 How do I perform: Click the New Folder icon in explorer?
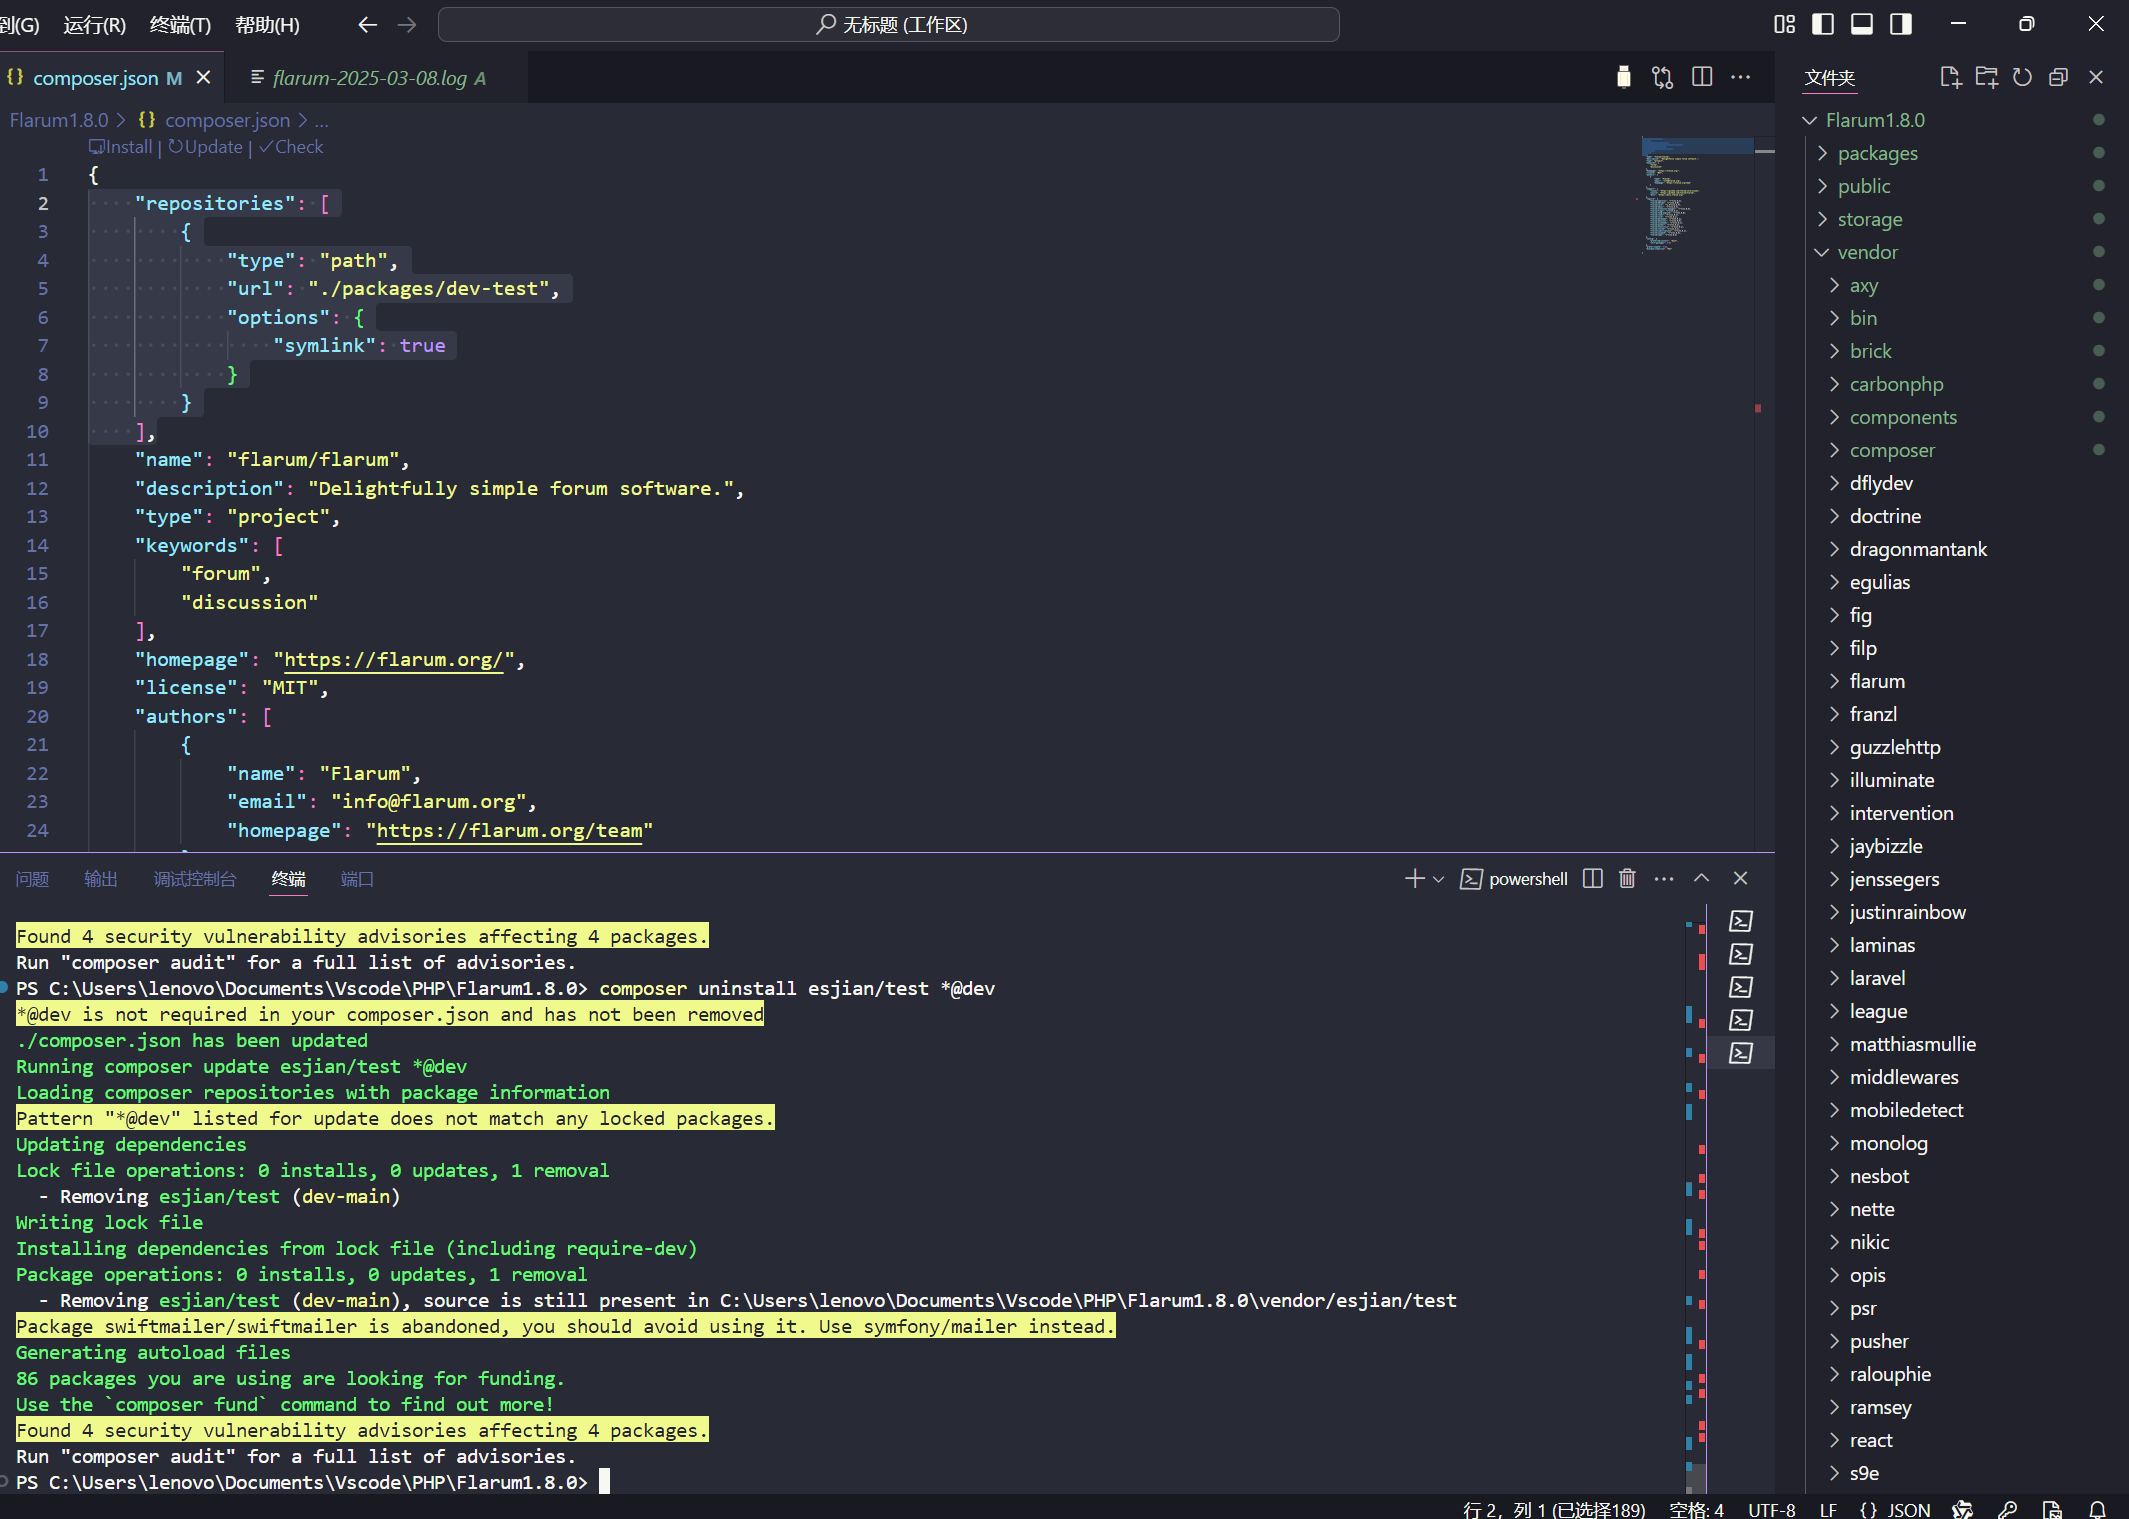click(x=1986, y=77)
